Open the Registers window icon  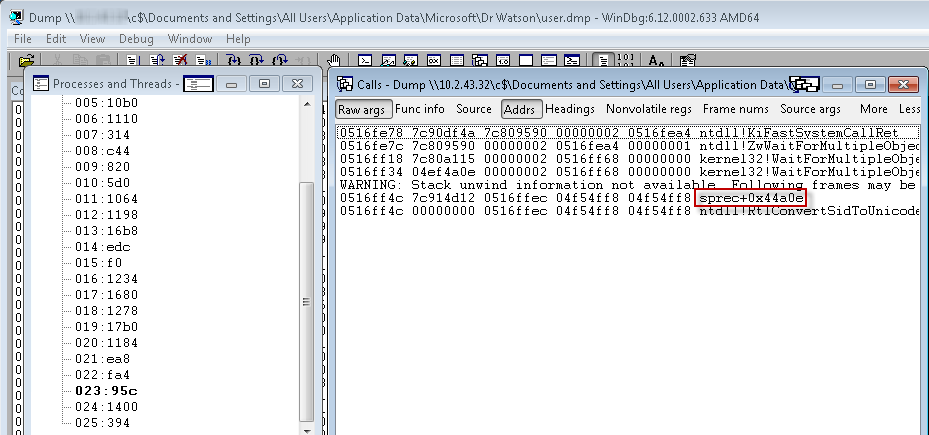(431, 61)
